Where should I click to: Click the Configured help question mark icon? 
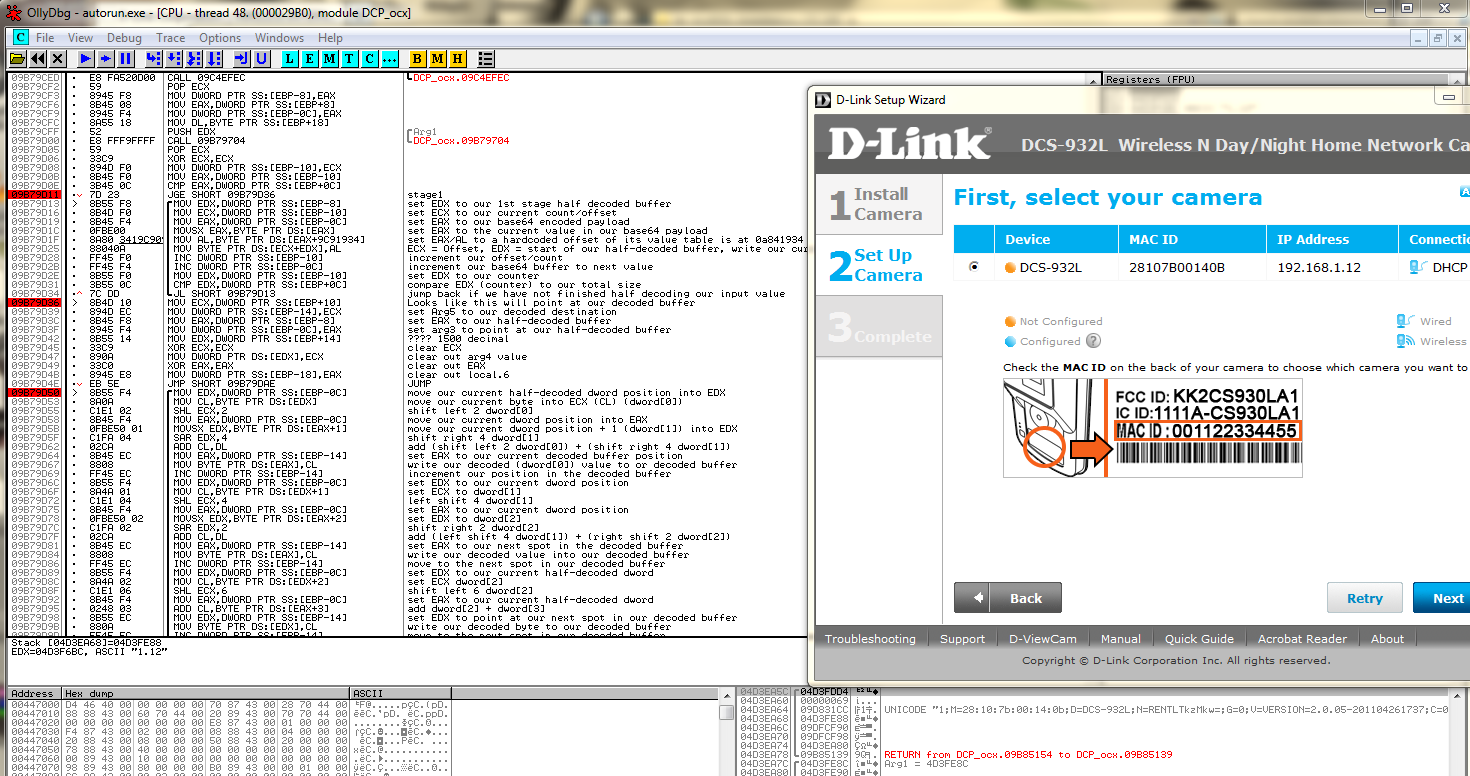pyautogui.click(x=1093, y=341)
